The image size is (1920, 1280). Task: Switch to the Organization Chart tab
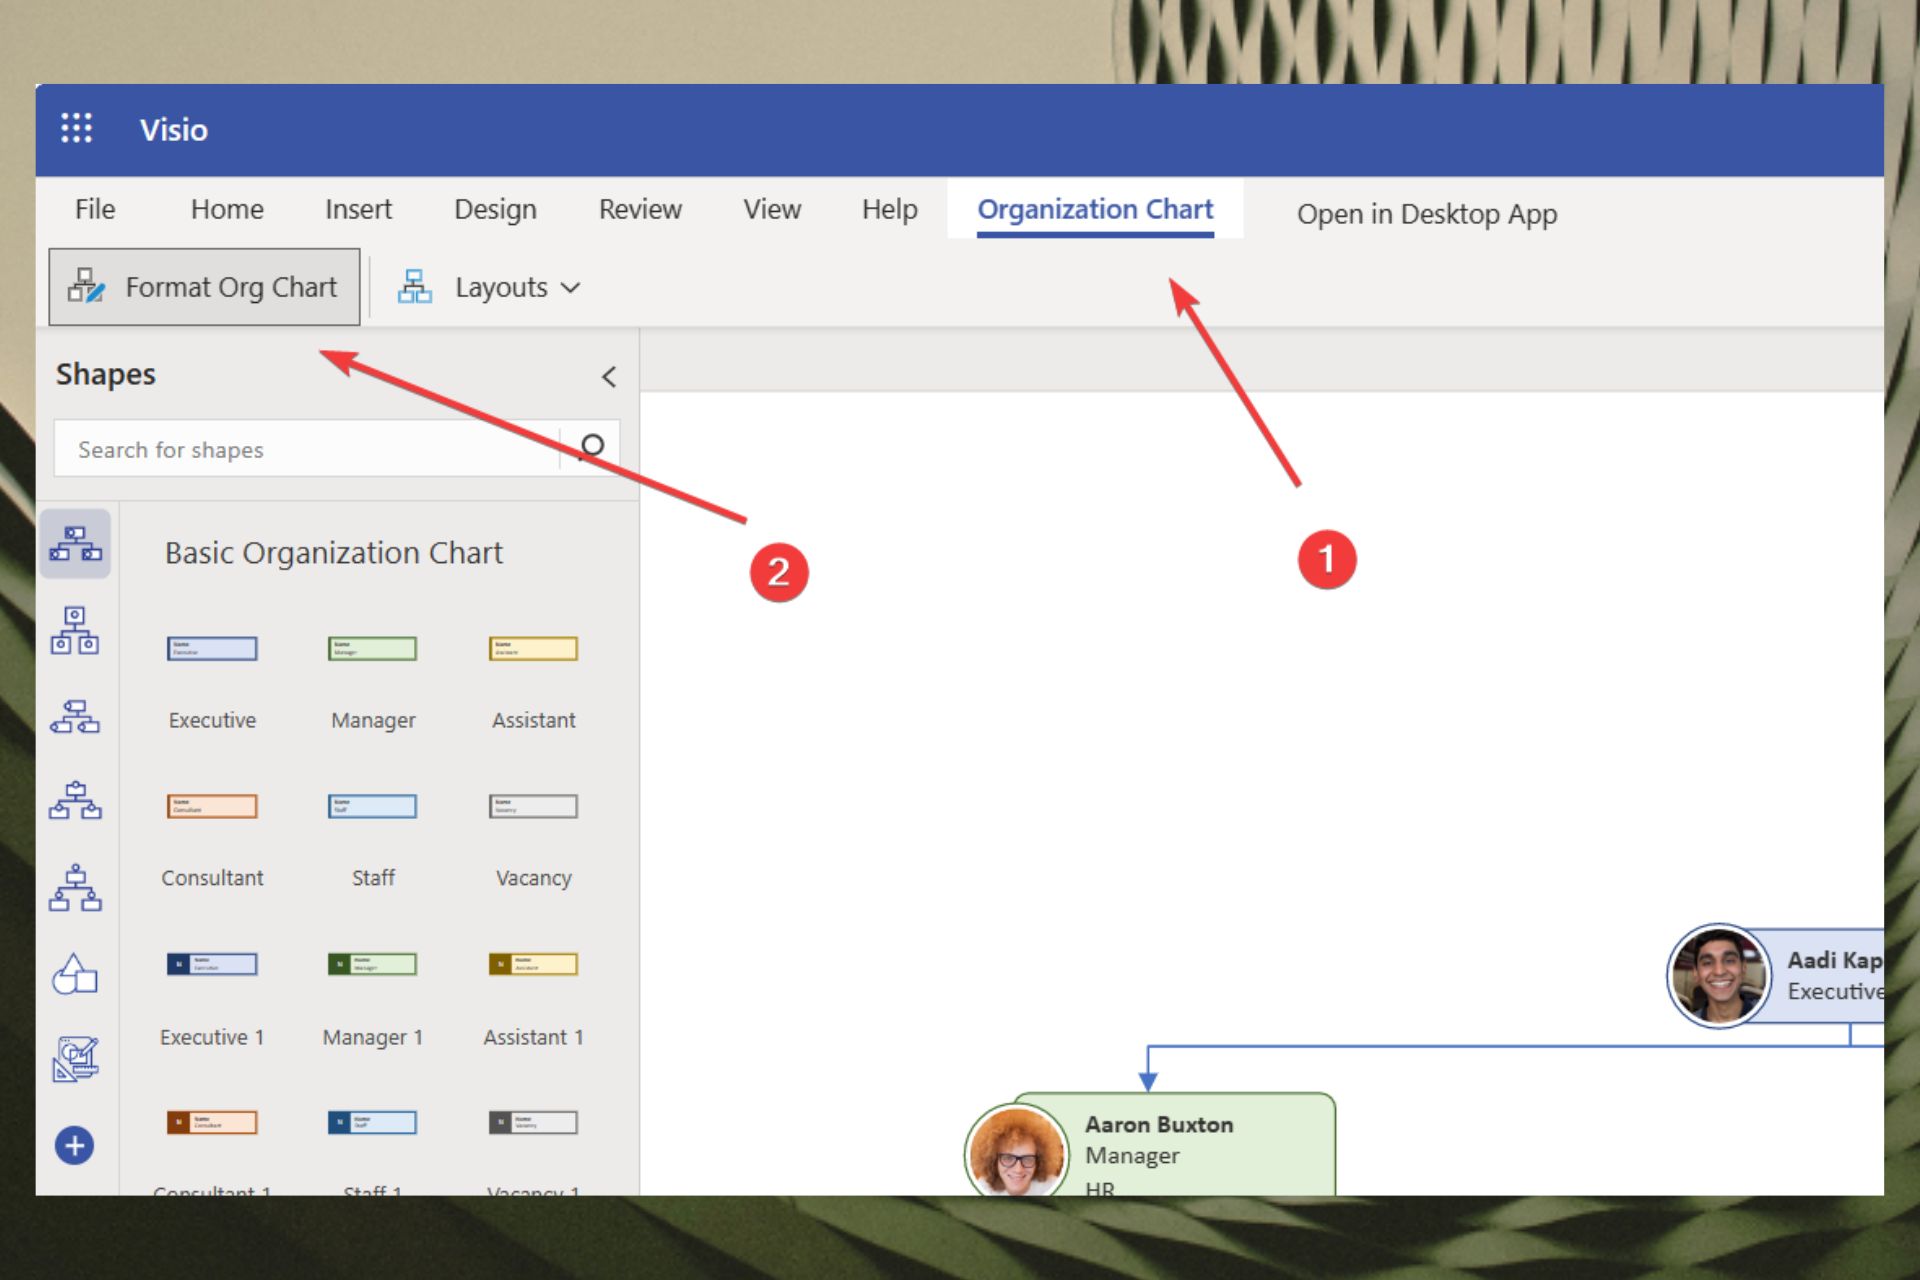click(1095, 209)
